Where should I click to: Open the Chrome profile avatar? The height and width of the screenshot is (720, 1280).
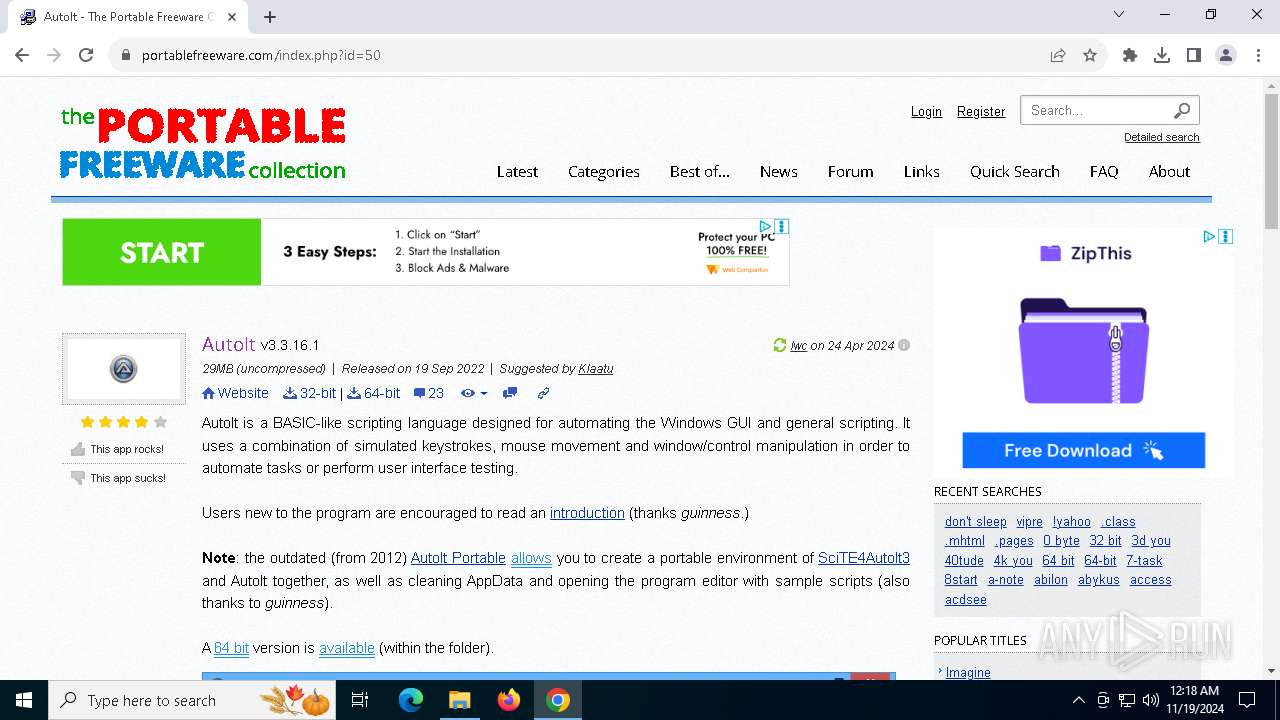[1226, 55]
